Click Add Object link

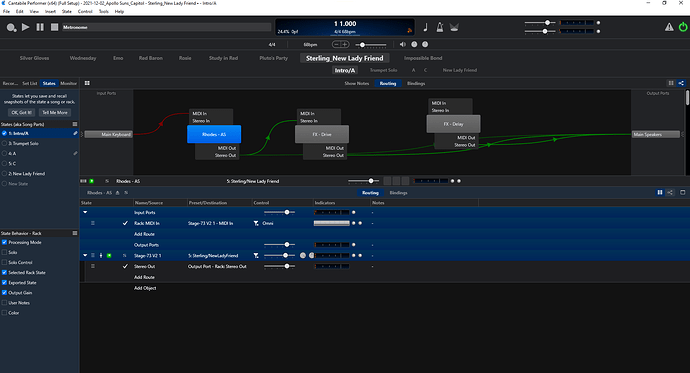(x=145, y=288)
